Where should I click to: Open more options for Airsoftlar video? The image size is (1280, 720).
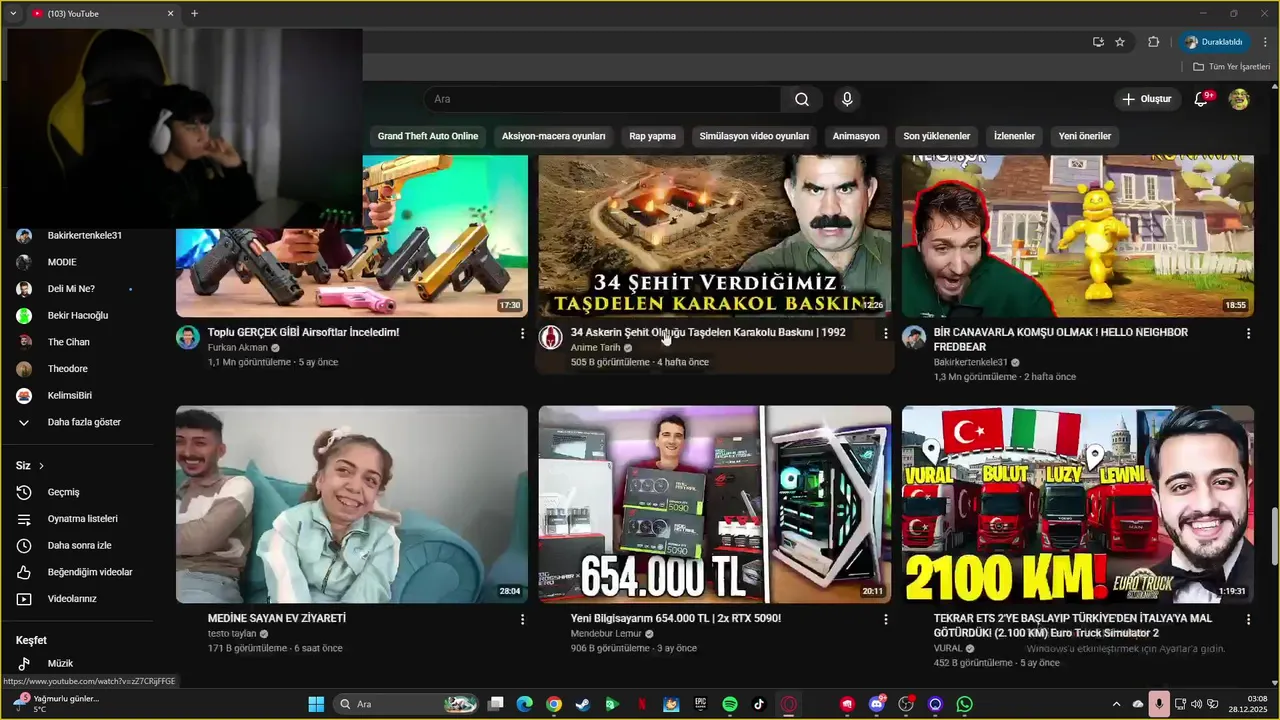click(x=522, y=333)
